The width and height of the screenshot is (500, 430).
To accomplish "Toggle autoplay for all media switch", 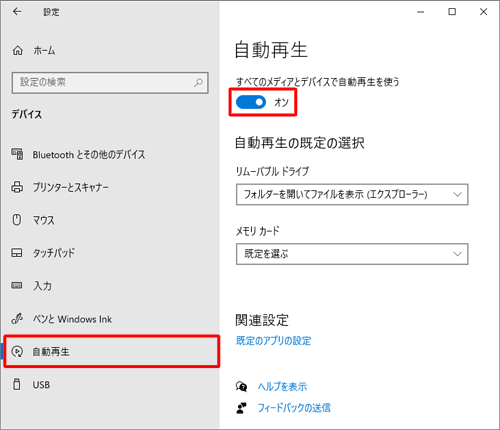I will point(251,102).
